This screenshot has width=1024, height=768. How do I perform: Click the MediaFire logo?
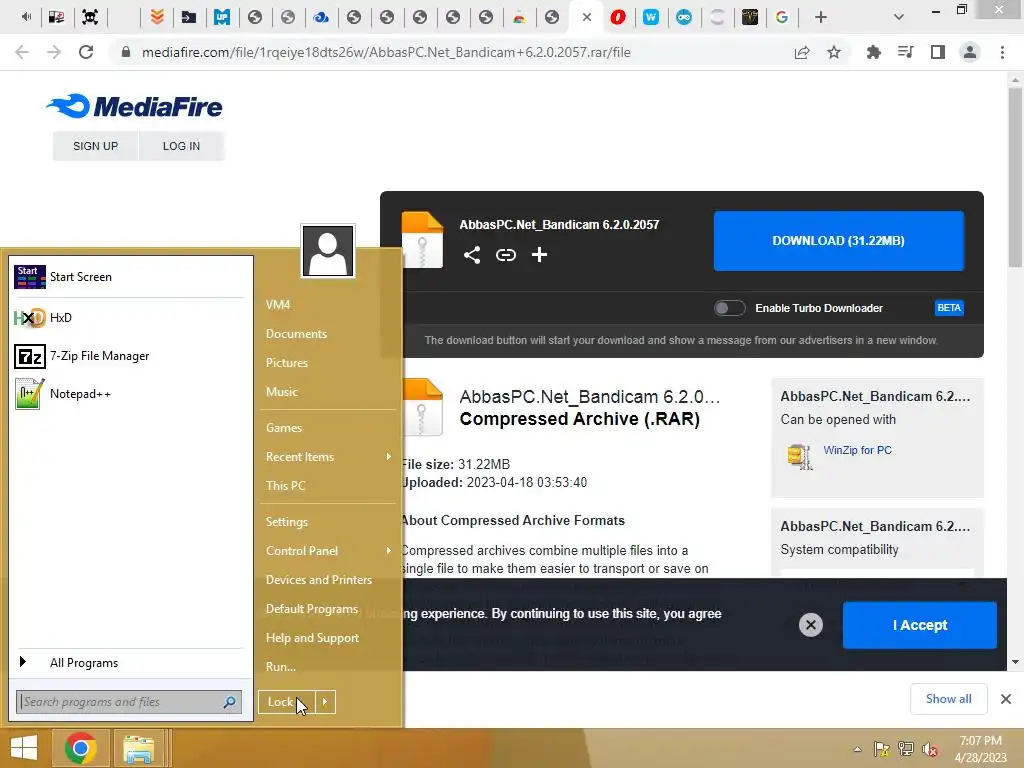(x=134, y=106)
